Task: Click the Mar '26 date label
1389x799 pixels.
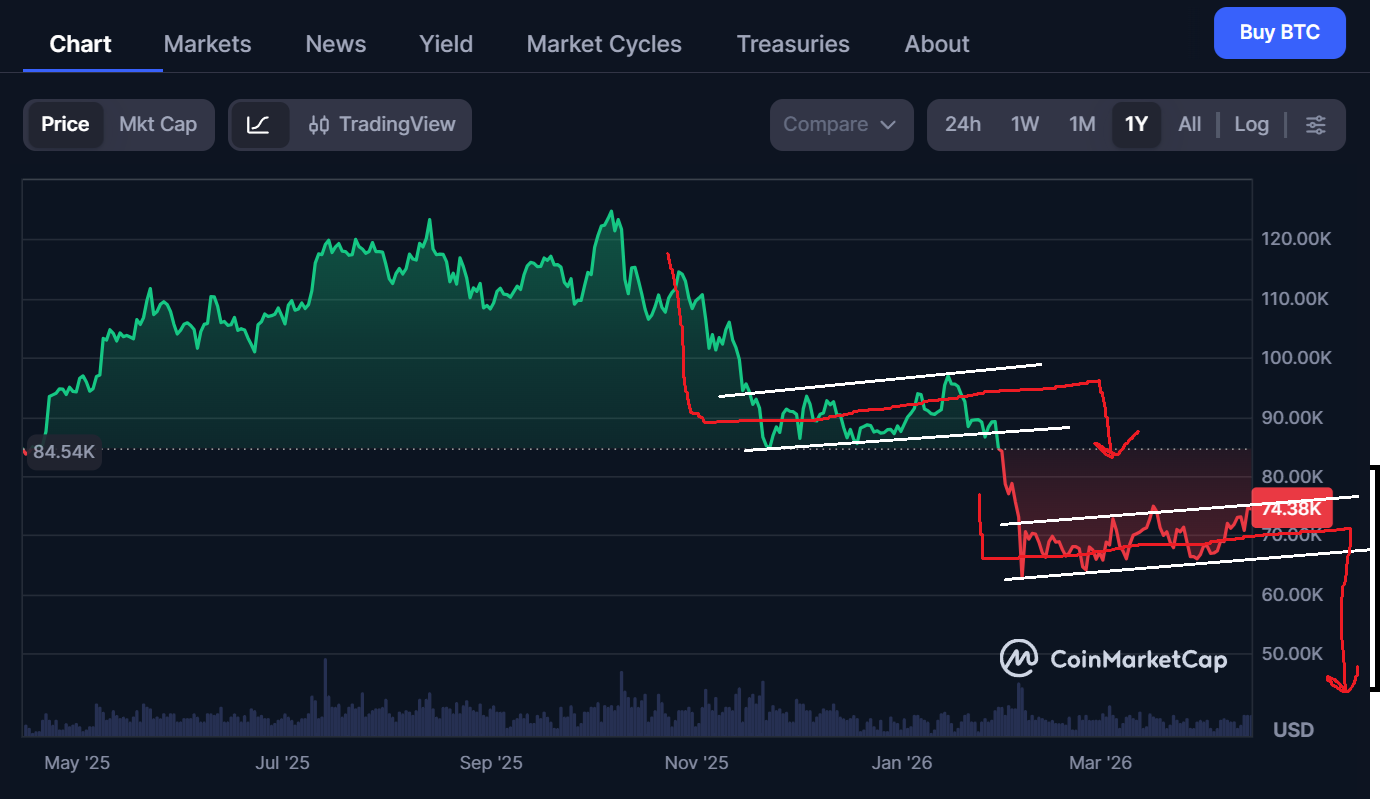Action: click(1100, 763)
